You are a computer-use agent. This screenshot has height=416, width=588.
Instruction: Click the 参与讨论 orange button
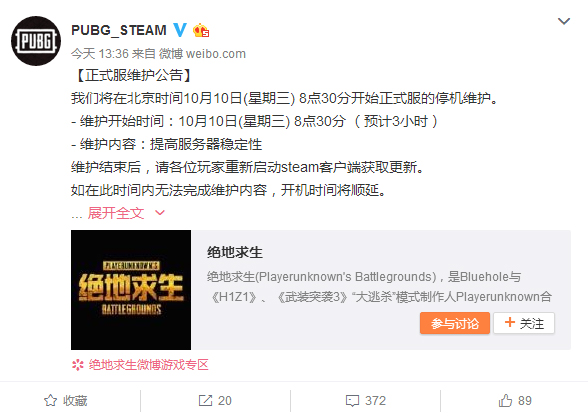click(455, 323)
